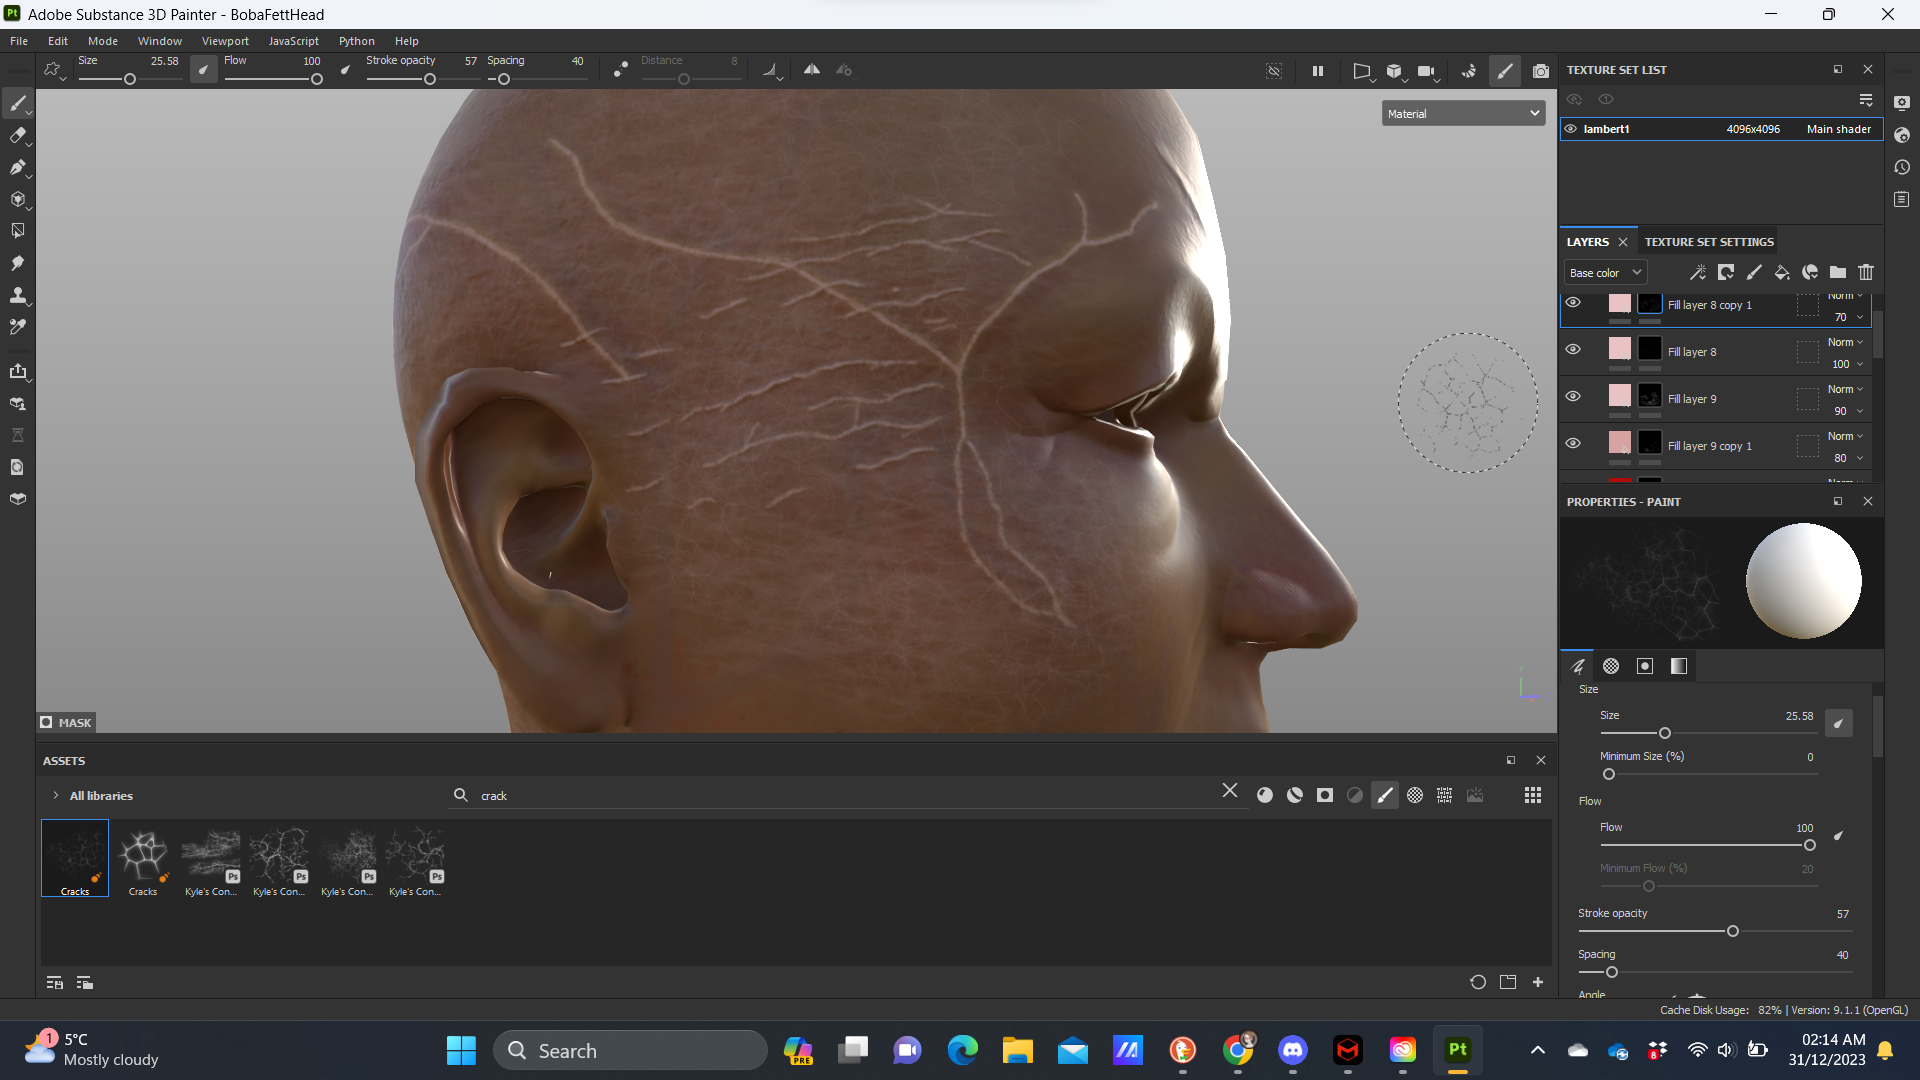Toggle visibility of the lambert1 texture set
1920x1080 pixels.
[1570, 129]
